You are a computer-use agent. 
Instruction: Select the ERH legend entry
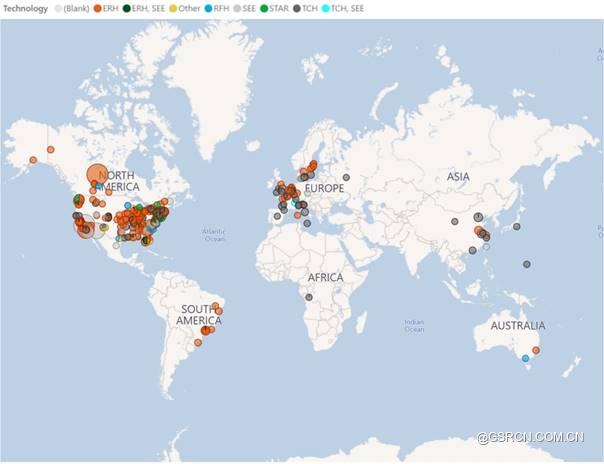pos(107,8)
